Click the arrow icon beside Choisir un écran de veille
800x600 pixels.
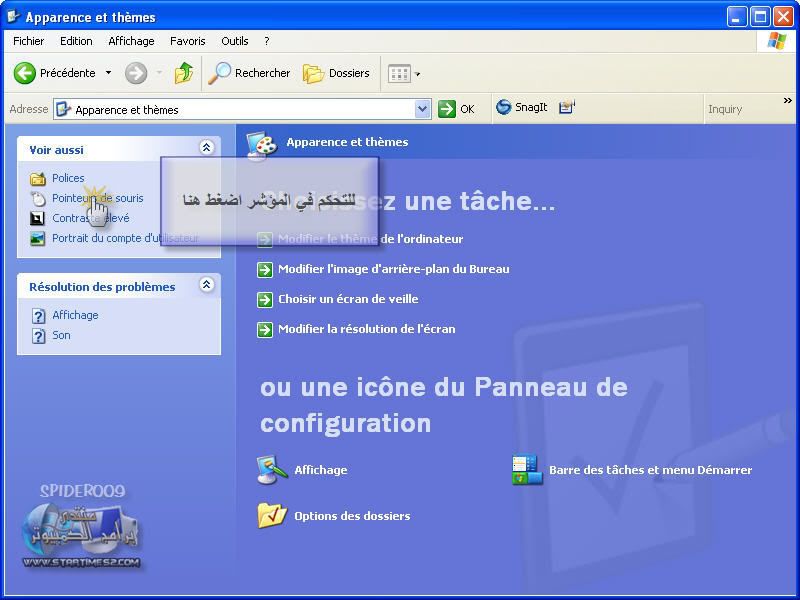coord(265,299)
